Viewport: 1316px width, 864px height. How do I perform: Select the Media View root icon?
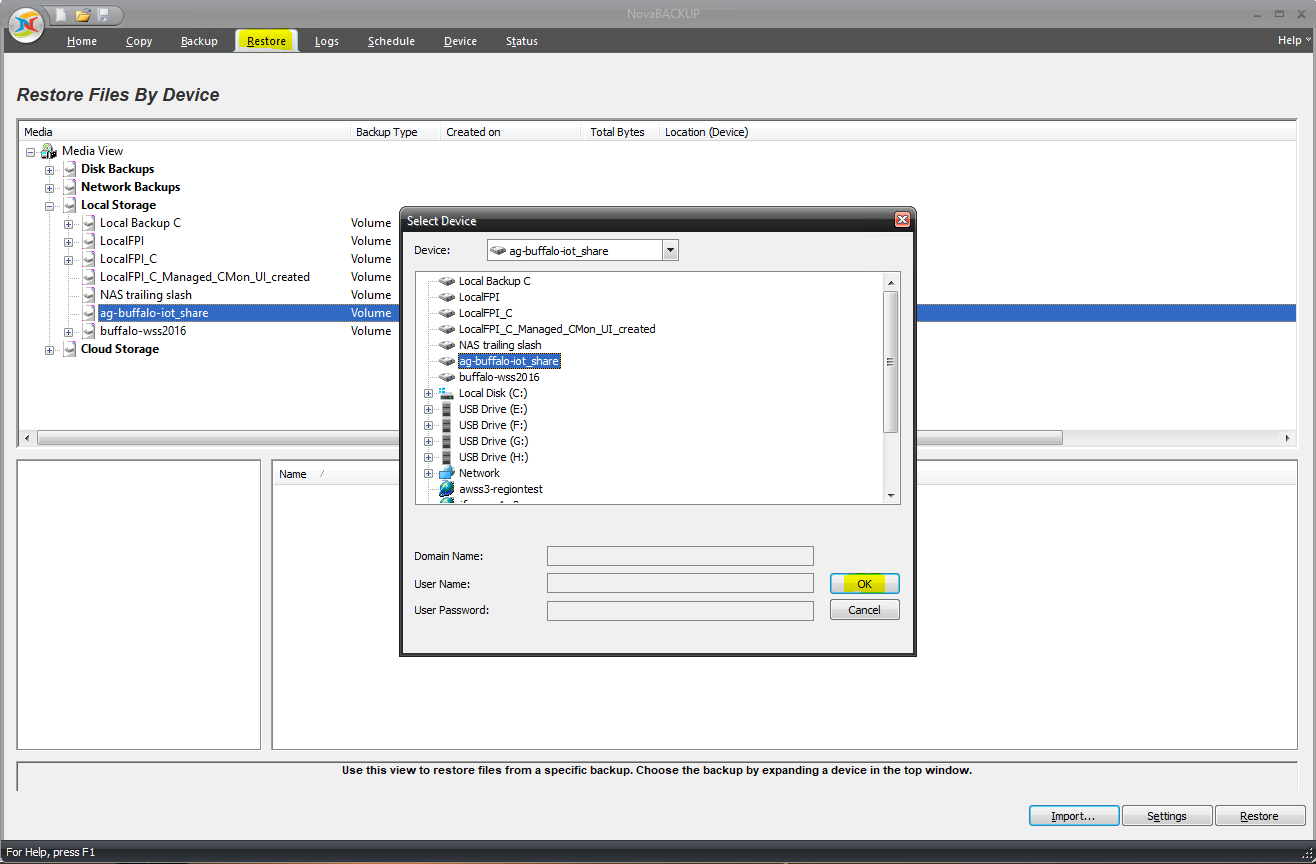[49, 151]
